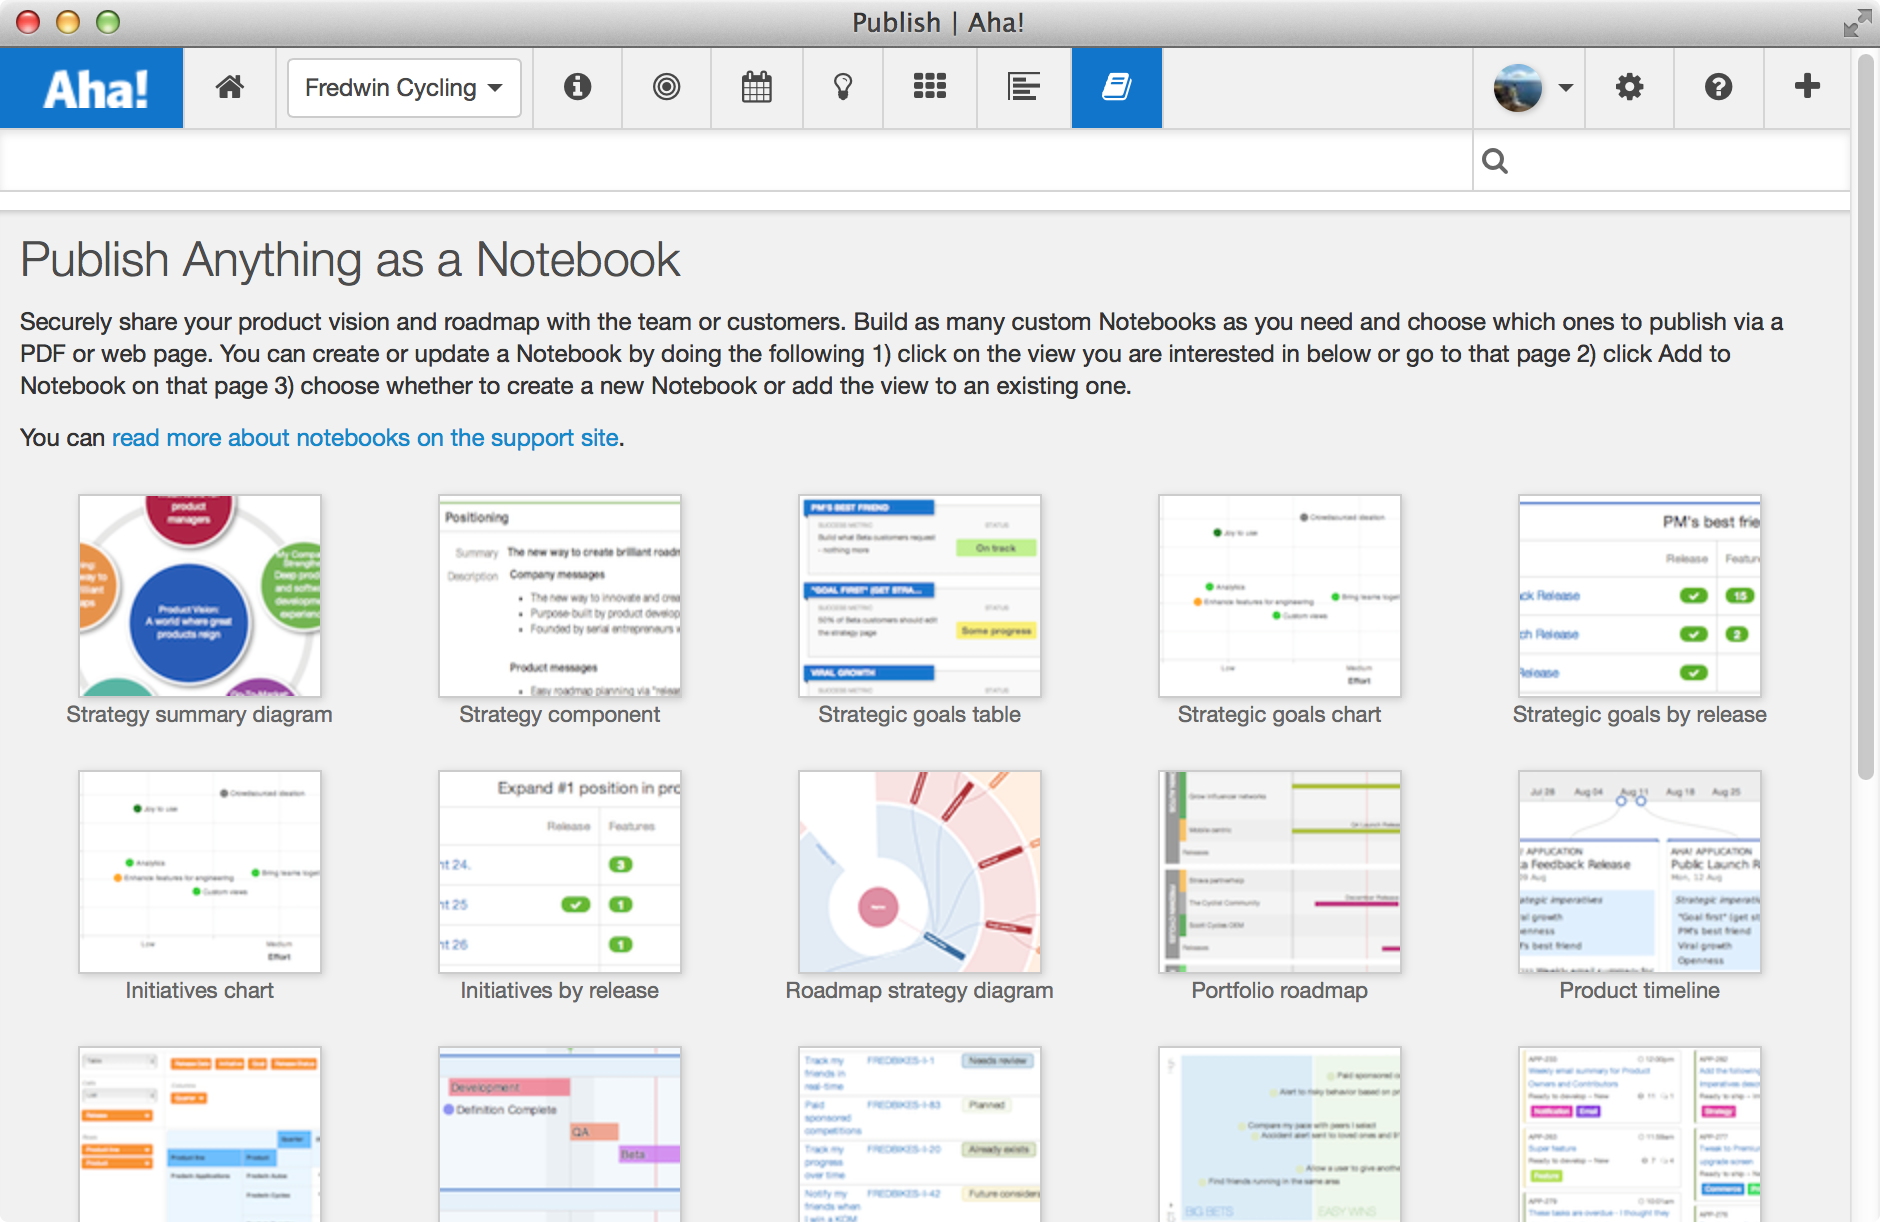Click the 'Strategy summary diagram' caption
Viewport: 1880px width, 1222px height.
pos(200,715)
